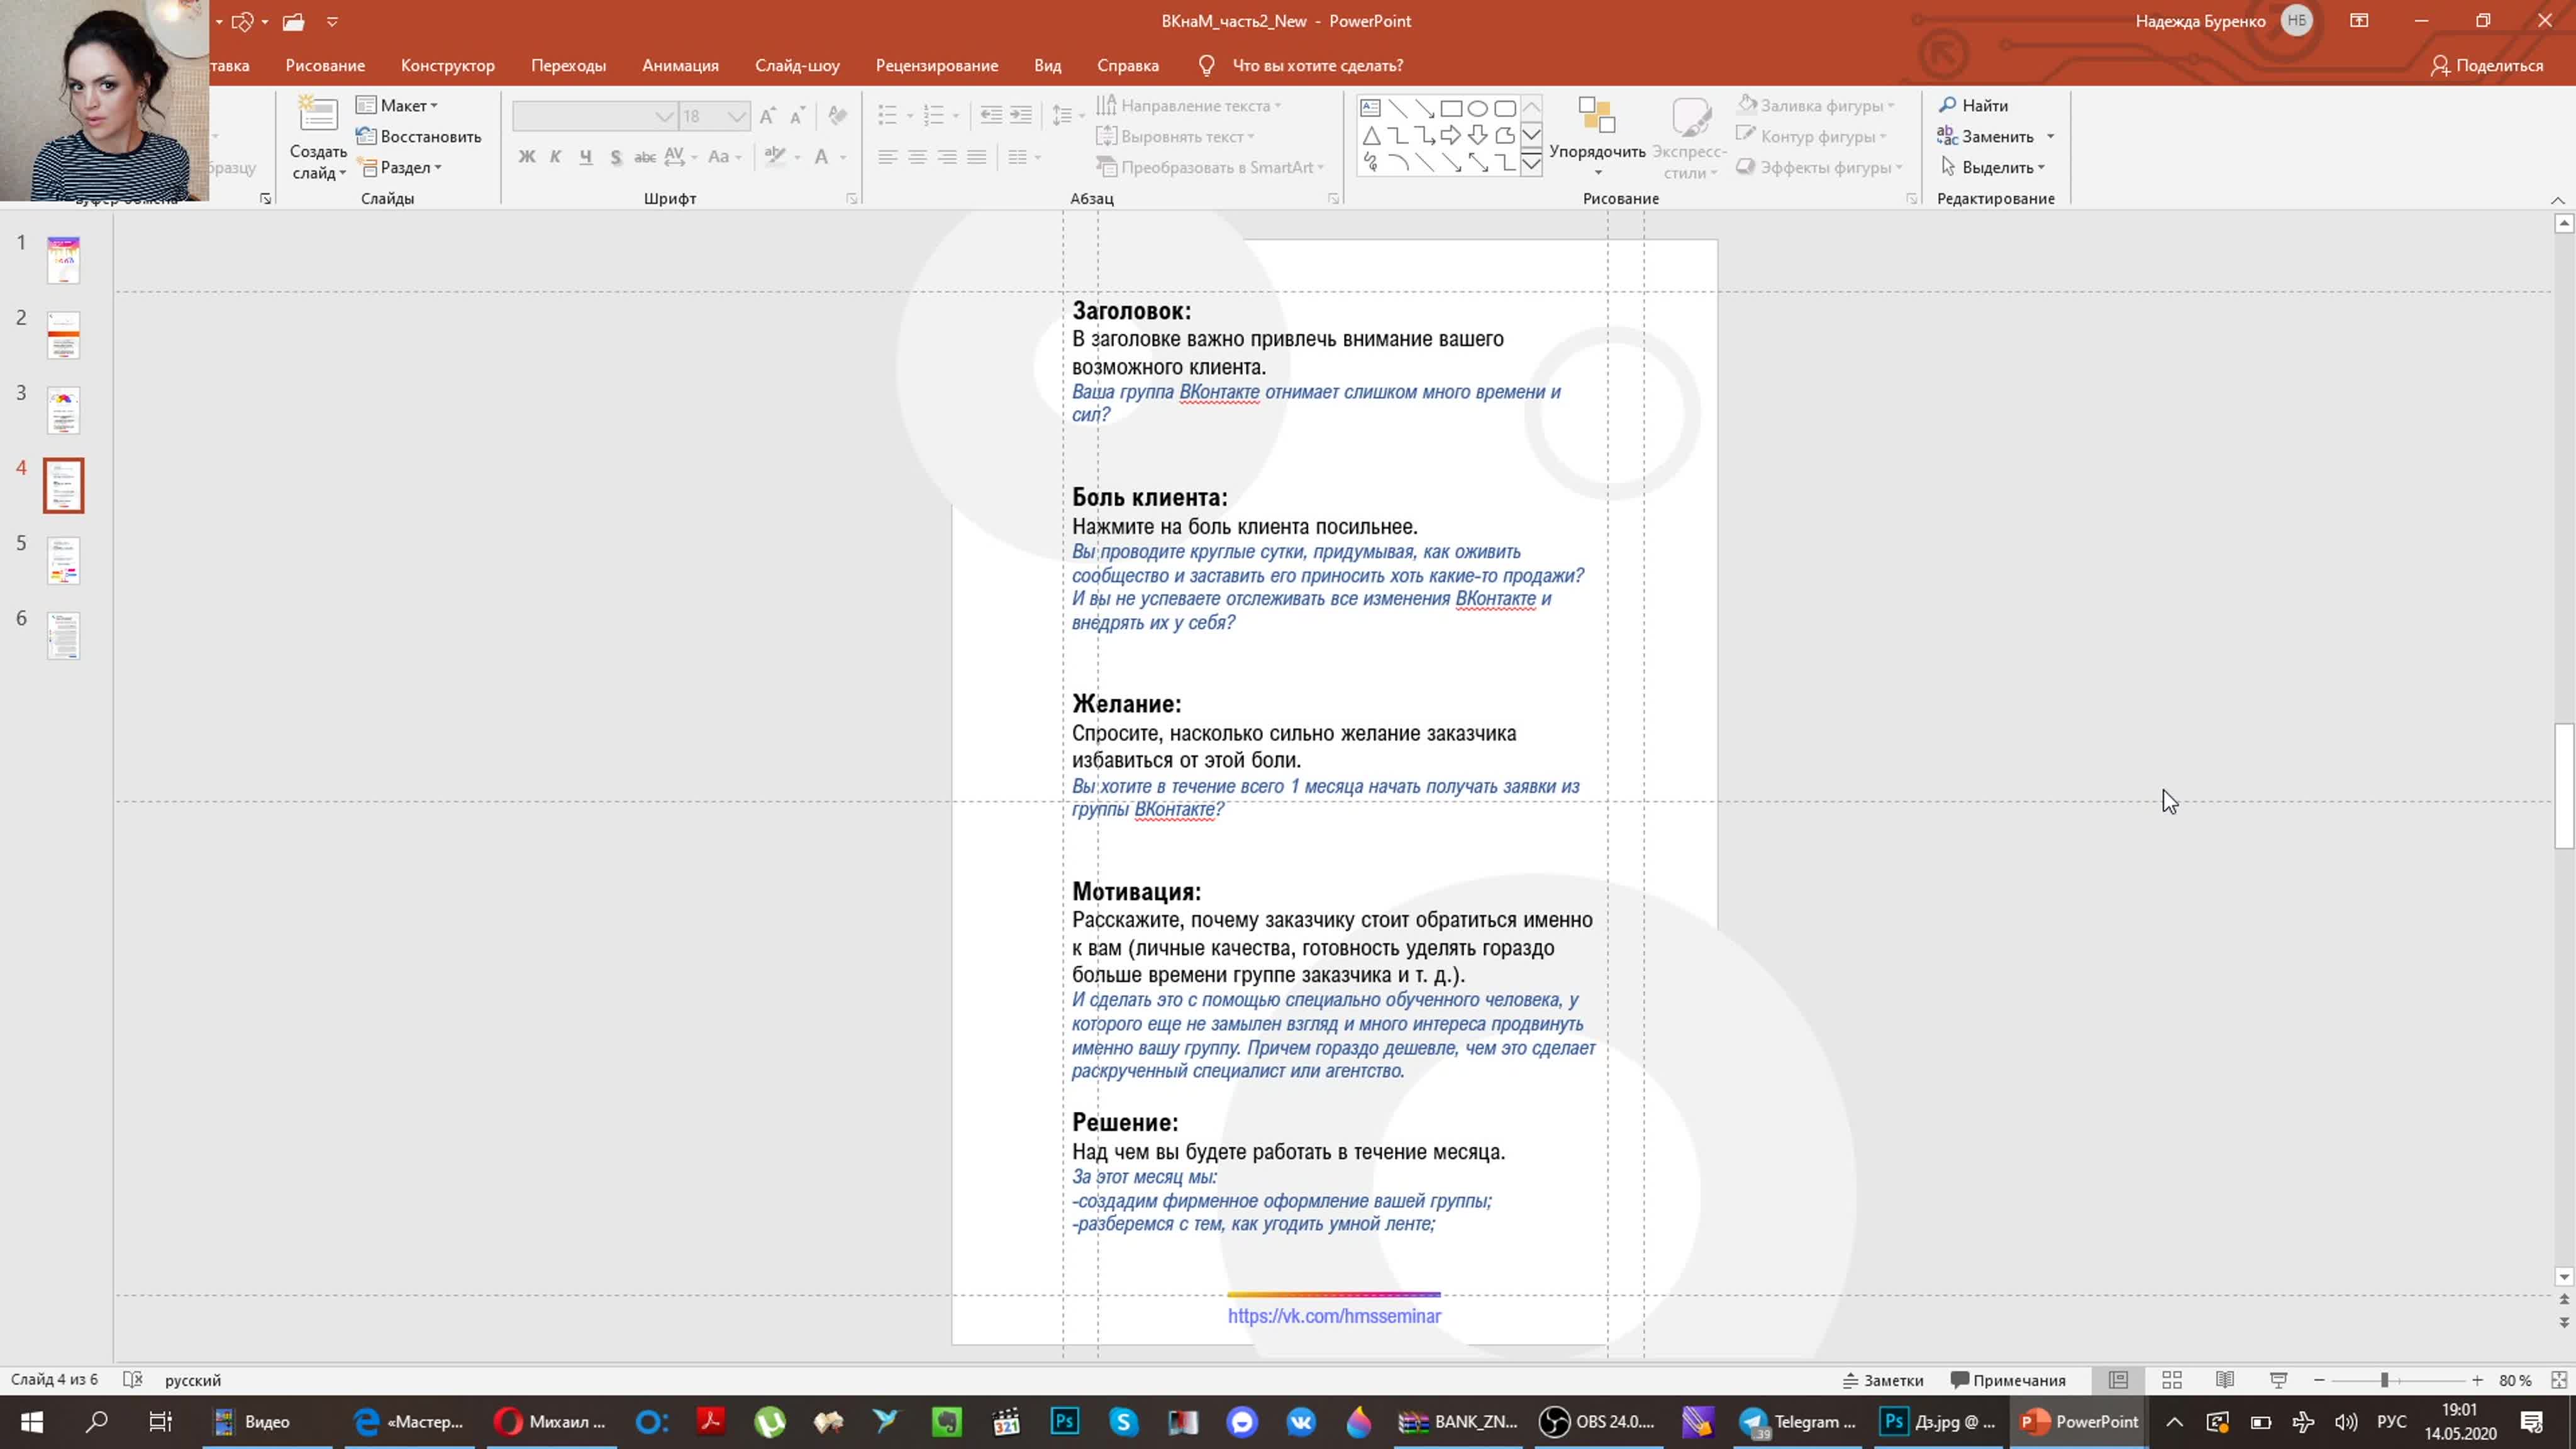Viewport: 2576px width, 1449px height.
Task: Select the oval shape
Action: (1478, 108)
